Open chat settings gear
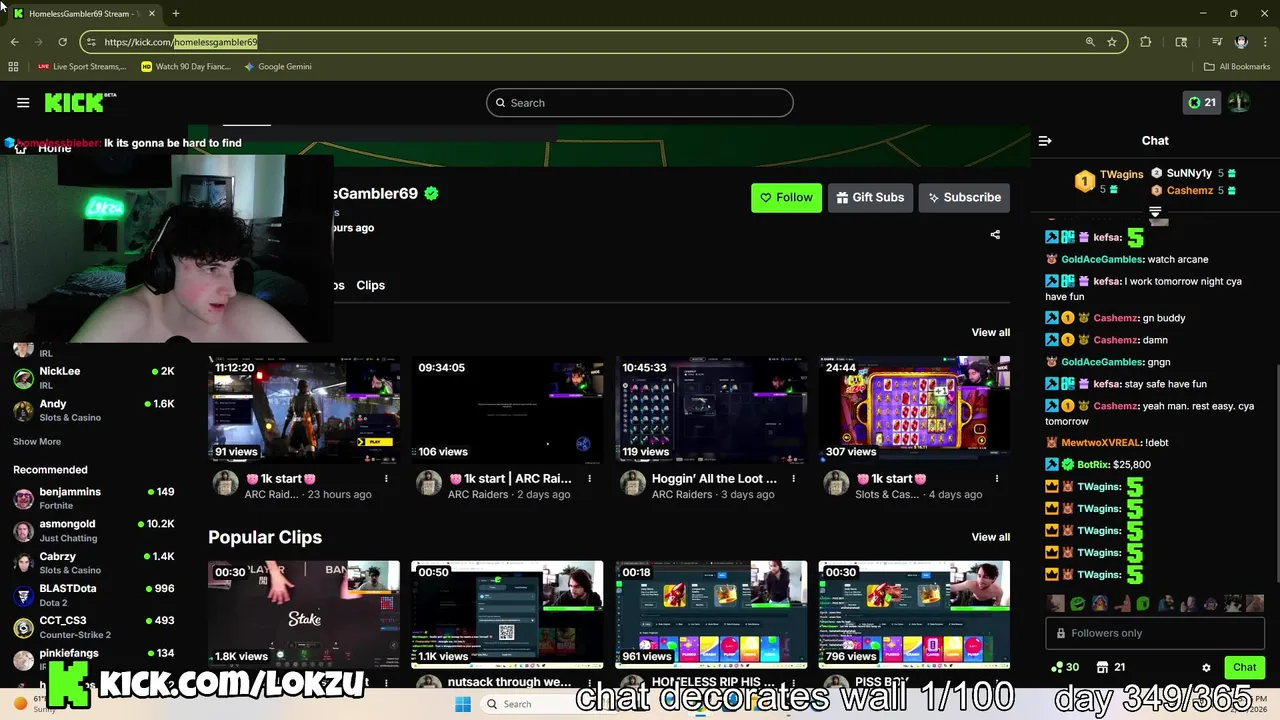 click(x=1206, y=667)
